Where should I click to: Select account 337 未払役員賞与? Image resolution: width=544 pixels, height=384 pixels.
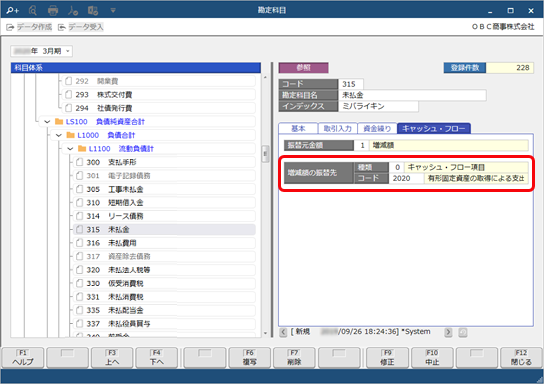[x=164, y=324]
